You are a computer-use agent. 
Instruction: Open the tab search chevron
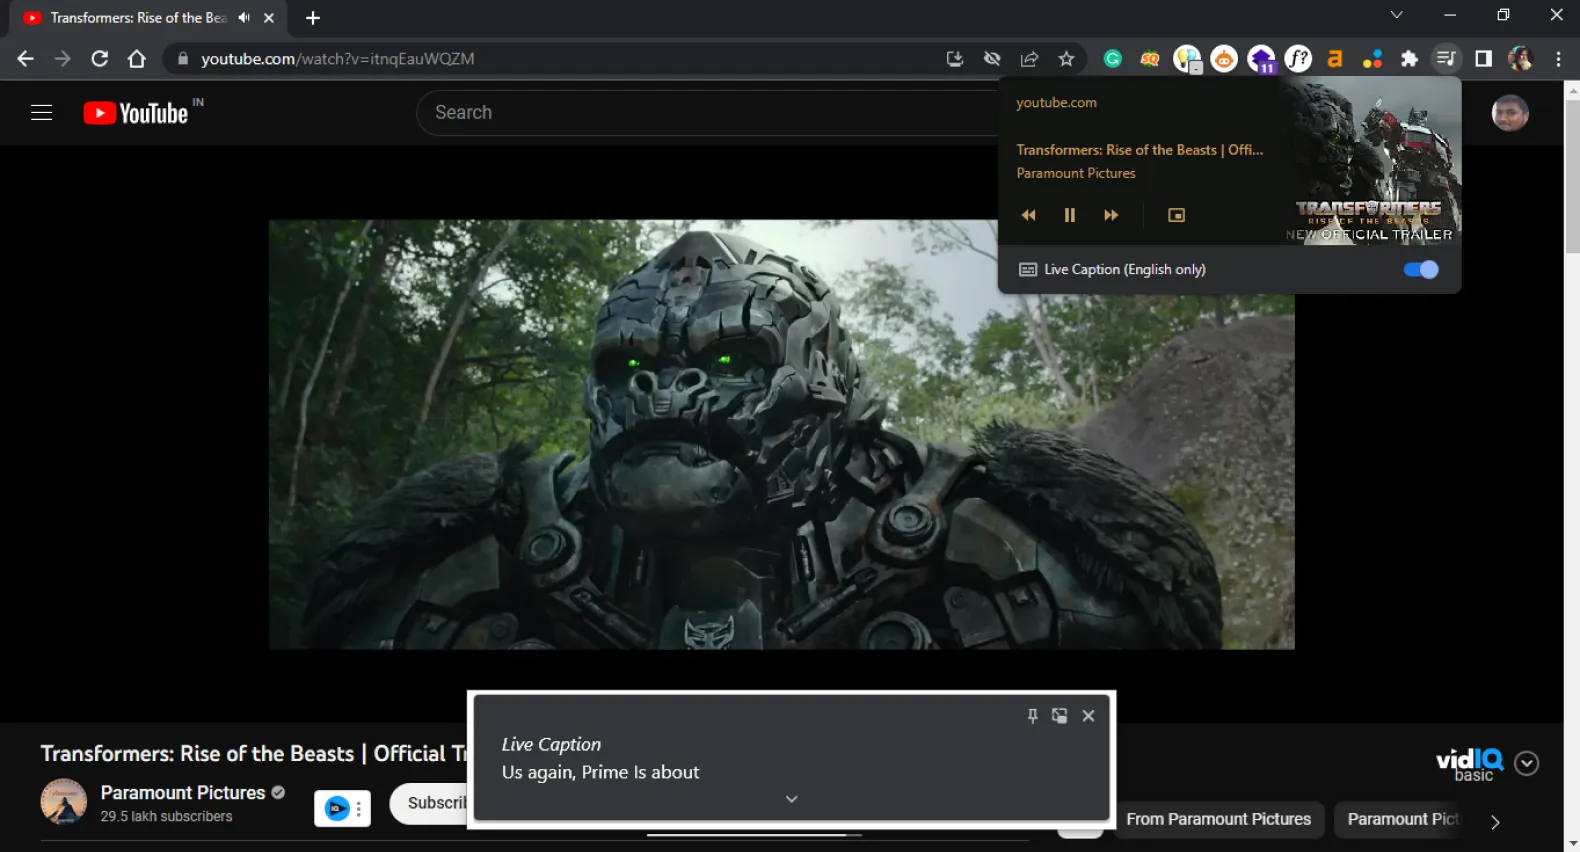point(1396,15)
